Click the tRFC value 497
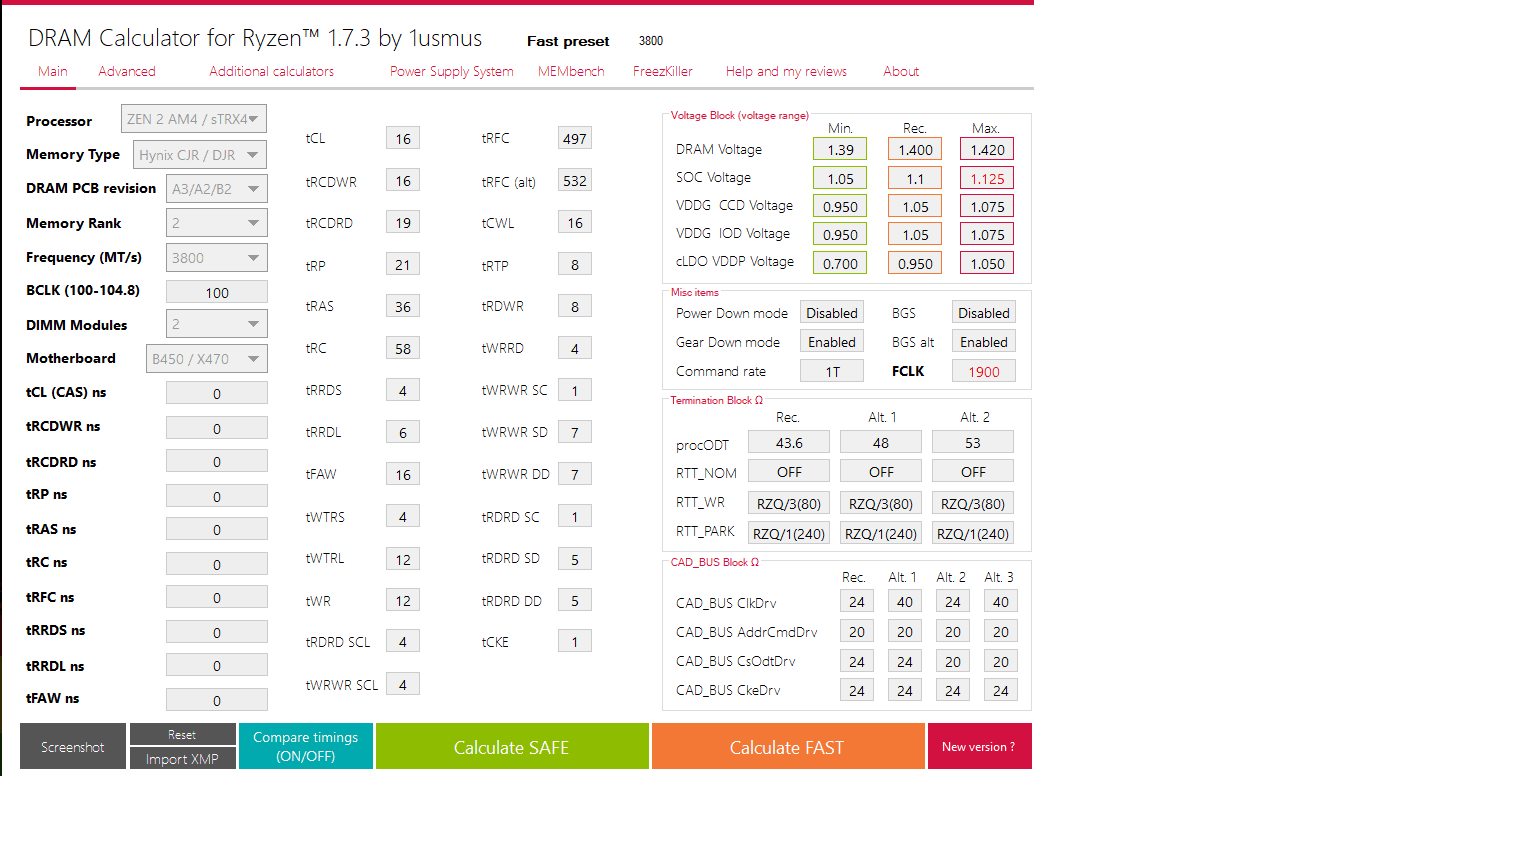1536x864 pixels. tap(575, 138)
